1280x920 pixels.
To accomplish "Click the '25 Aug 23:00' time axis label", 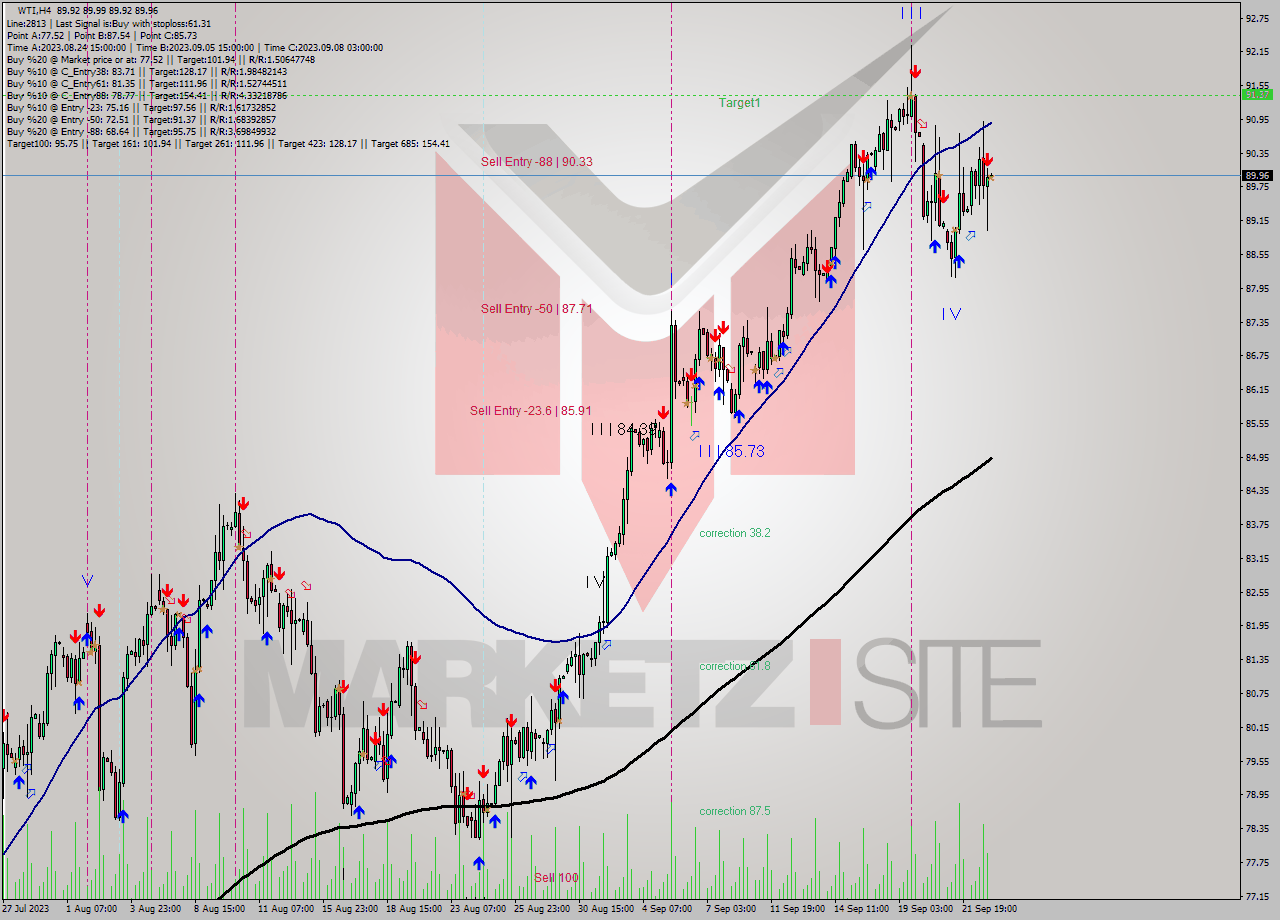I will click(x=542, y=909).
